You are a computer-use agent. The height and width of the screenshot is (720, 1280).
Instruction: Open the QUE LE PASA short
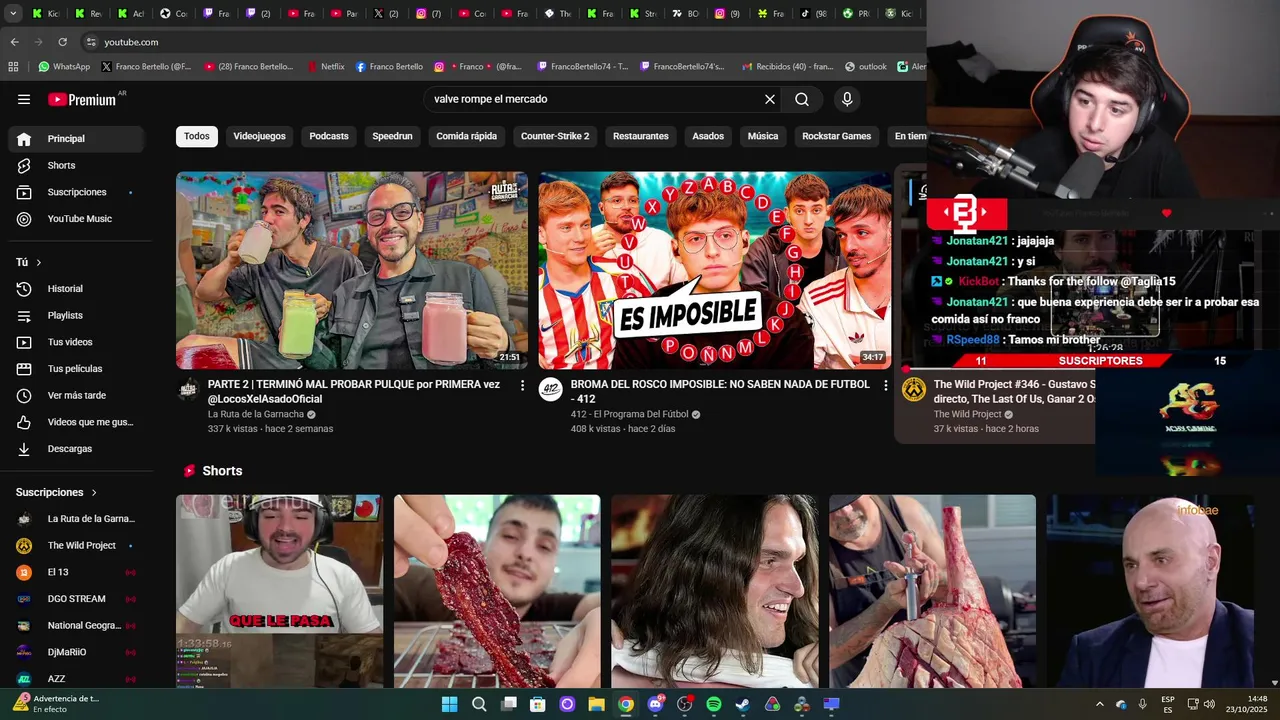click(x=279, y=591)
